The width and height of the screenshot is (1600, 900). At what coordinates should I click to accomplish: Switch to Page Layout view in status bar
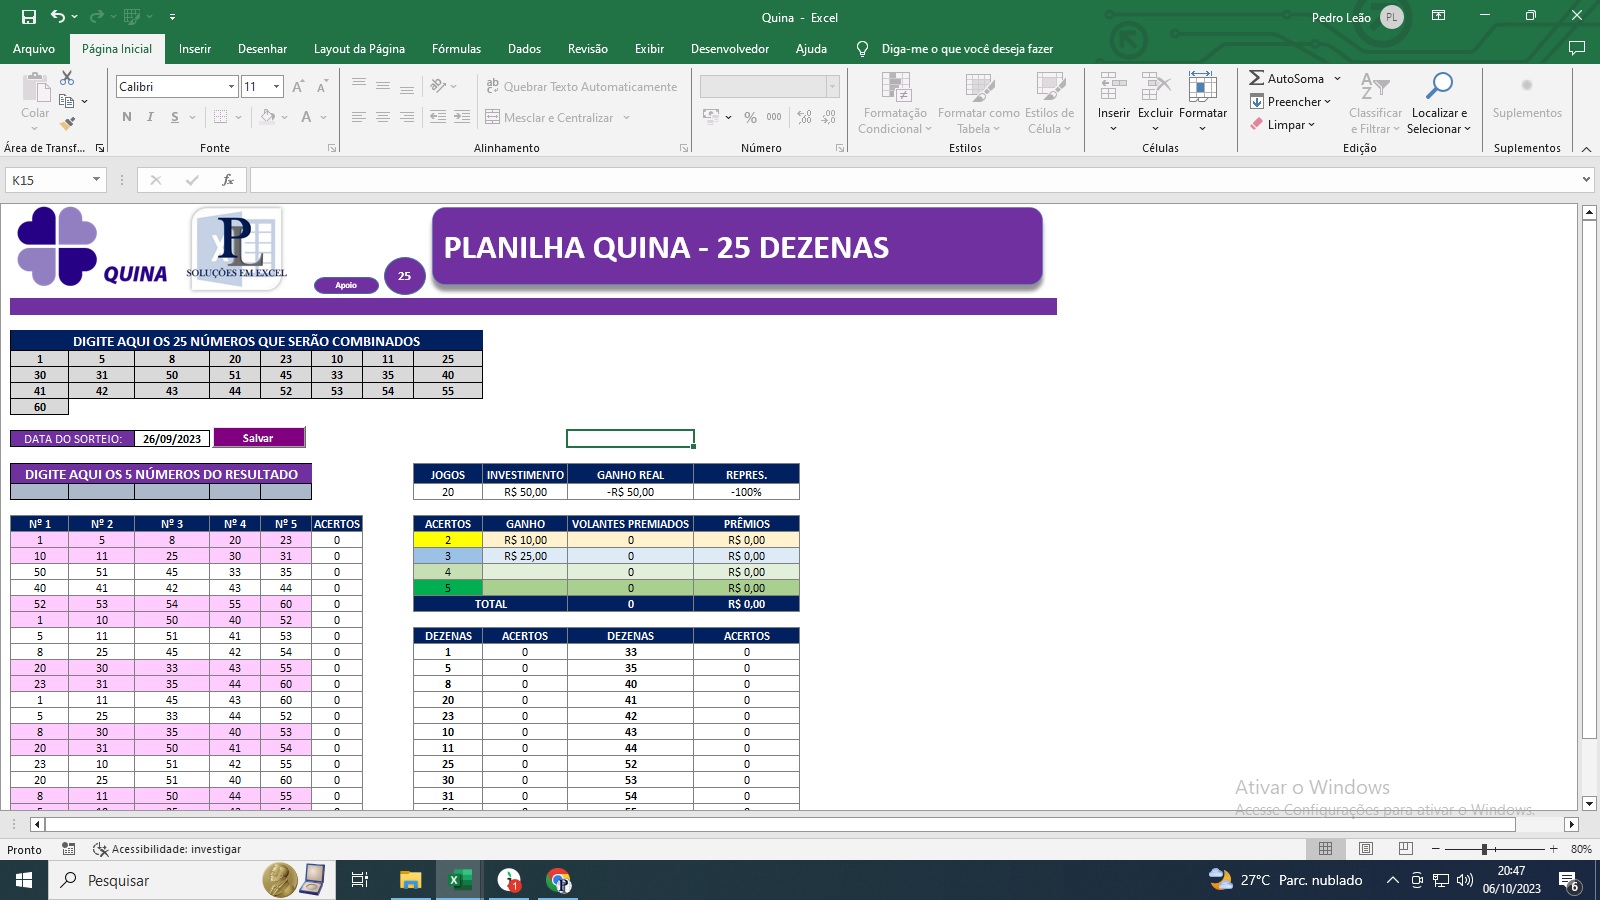(x=1366, y=849)
